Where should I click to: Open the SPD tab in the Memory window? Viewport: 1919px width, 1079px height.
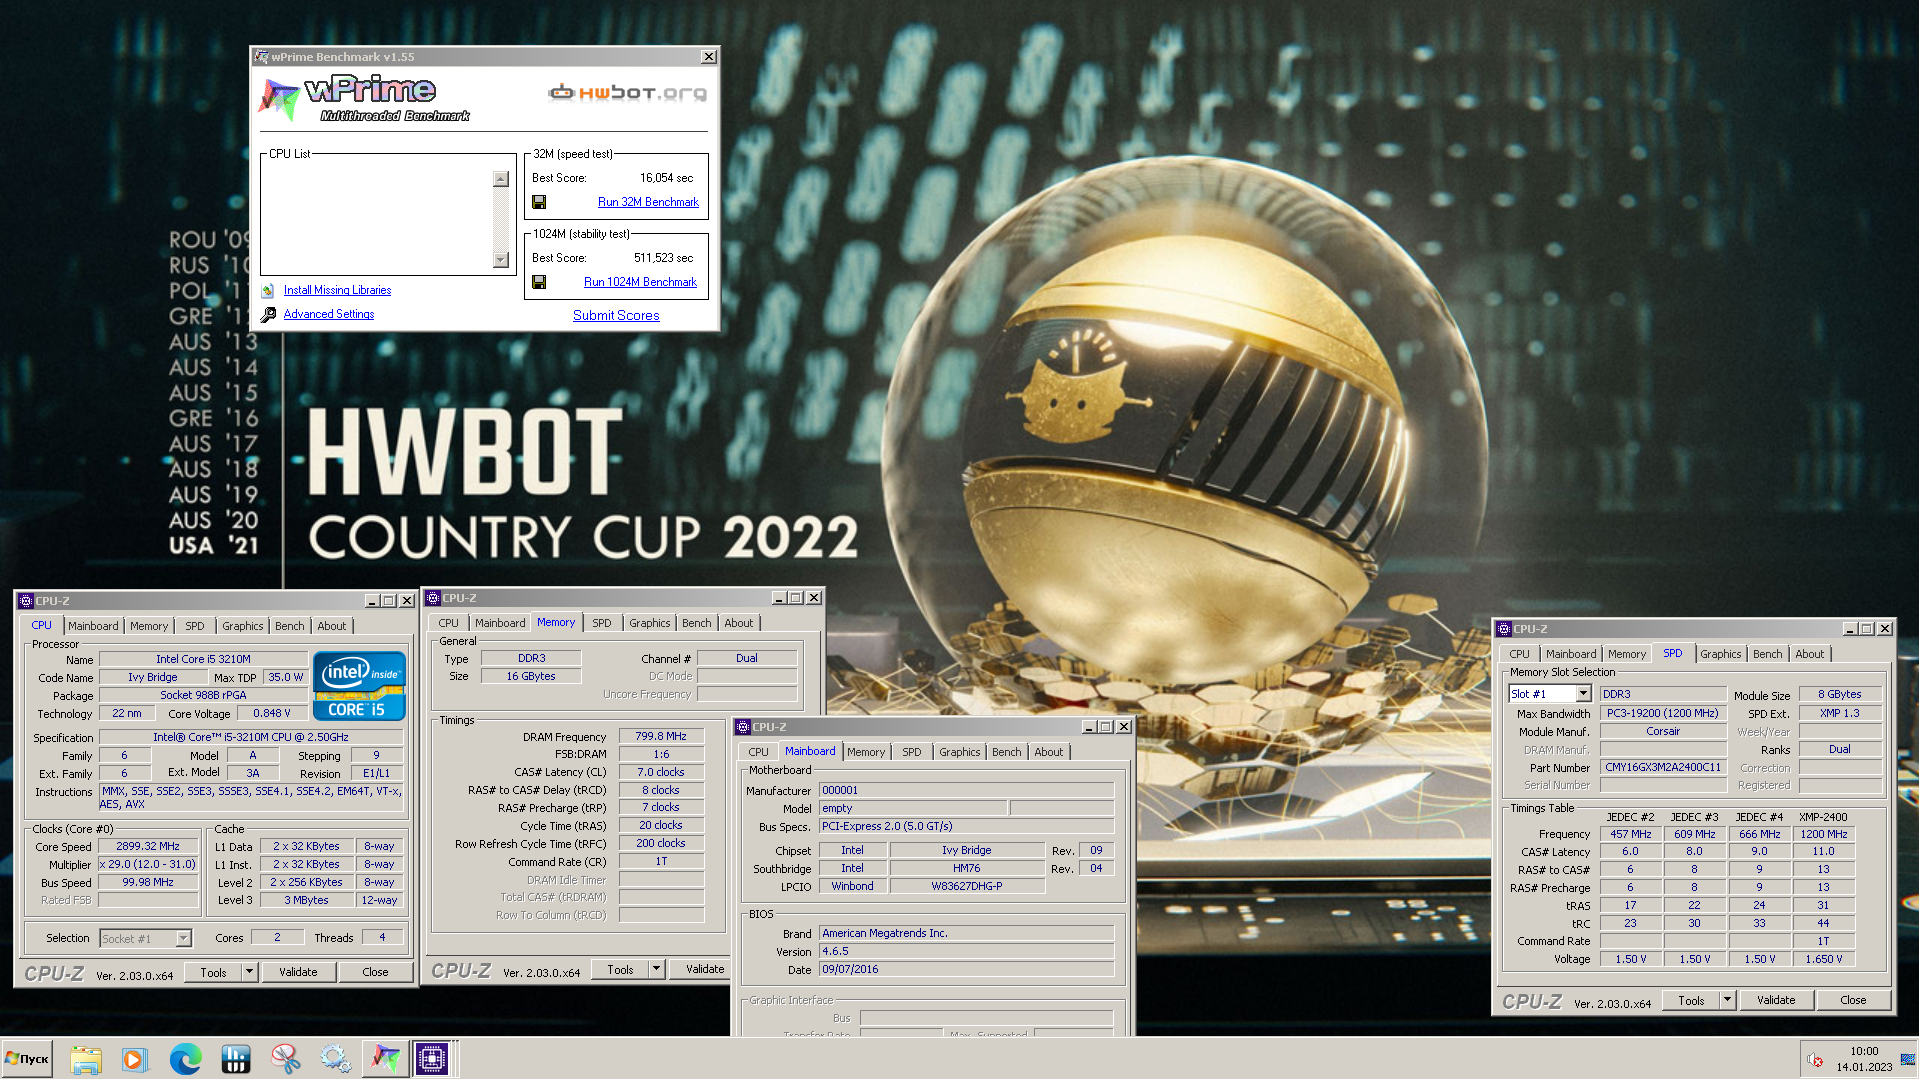click(x=601, y=623)
